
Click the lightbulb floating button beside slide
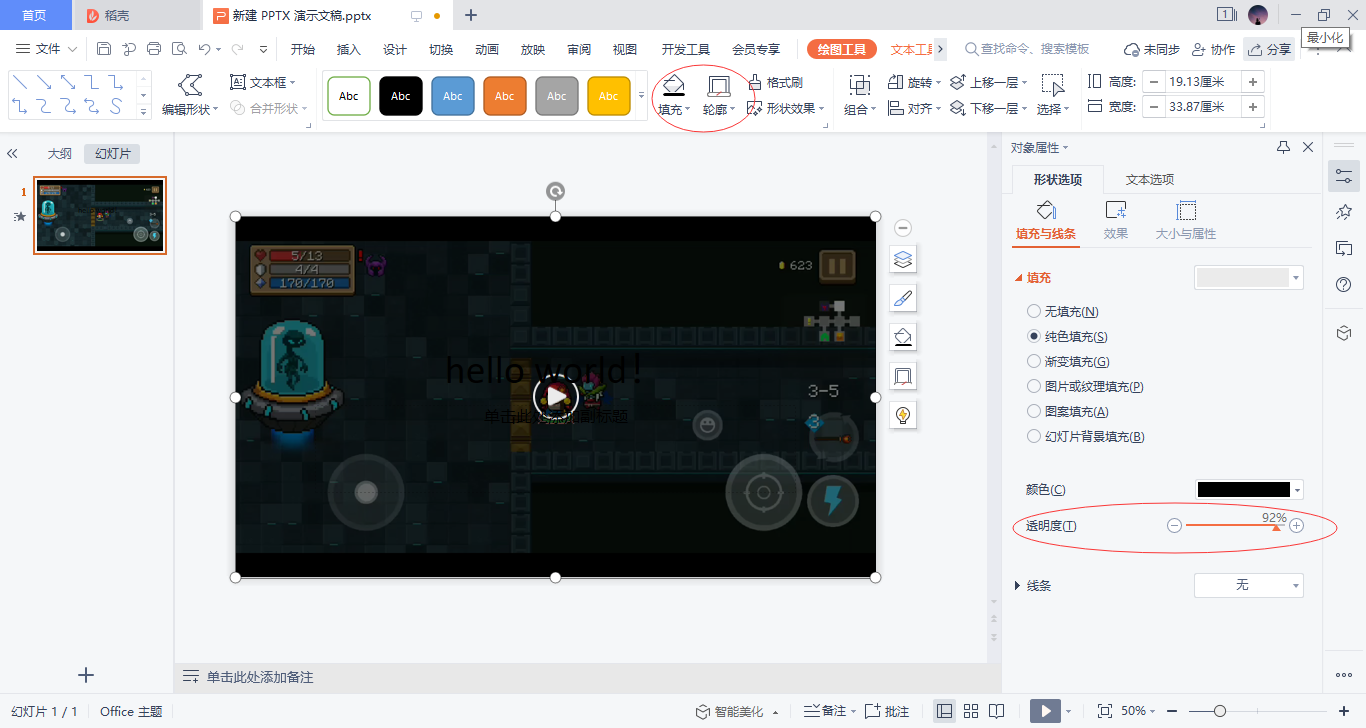click(x=903, y=415)
